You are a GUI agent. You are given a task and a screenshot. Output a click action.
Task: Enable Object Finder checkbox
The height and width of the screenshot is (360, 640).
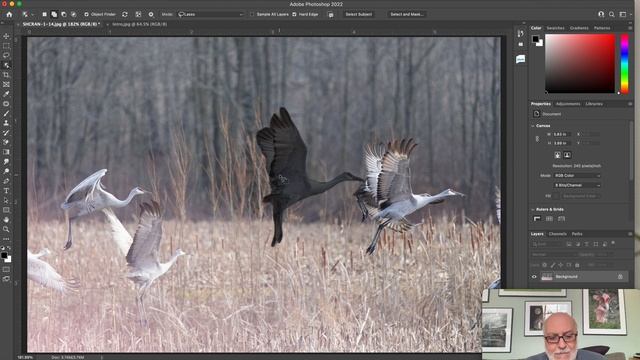pos(86,14)
